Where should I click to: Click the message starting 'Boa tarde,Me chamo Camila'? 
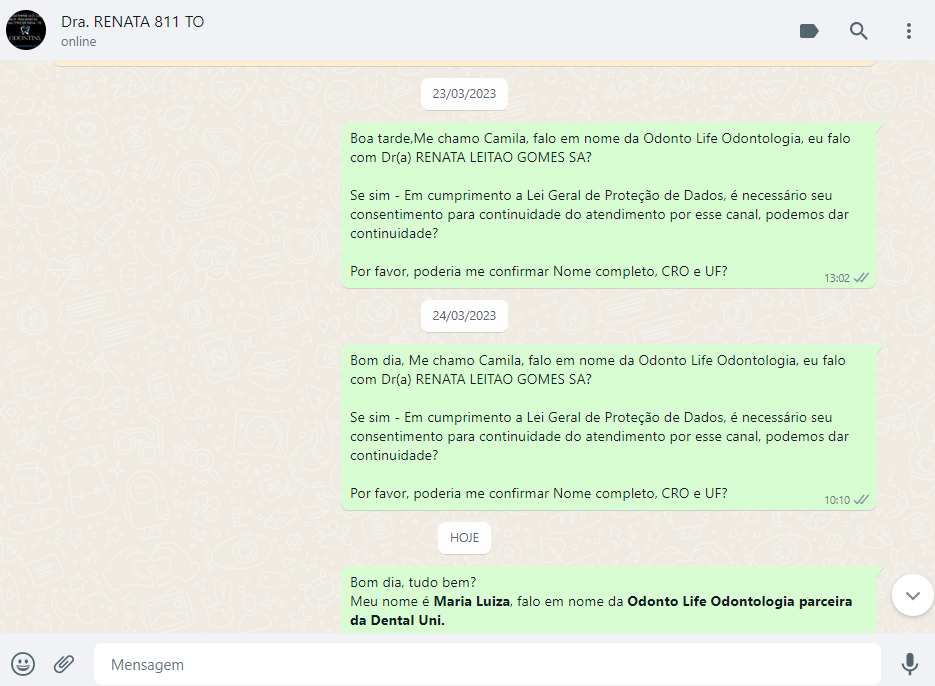click(608, 205)
